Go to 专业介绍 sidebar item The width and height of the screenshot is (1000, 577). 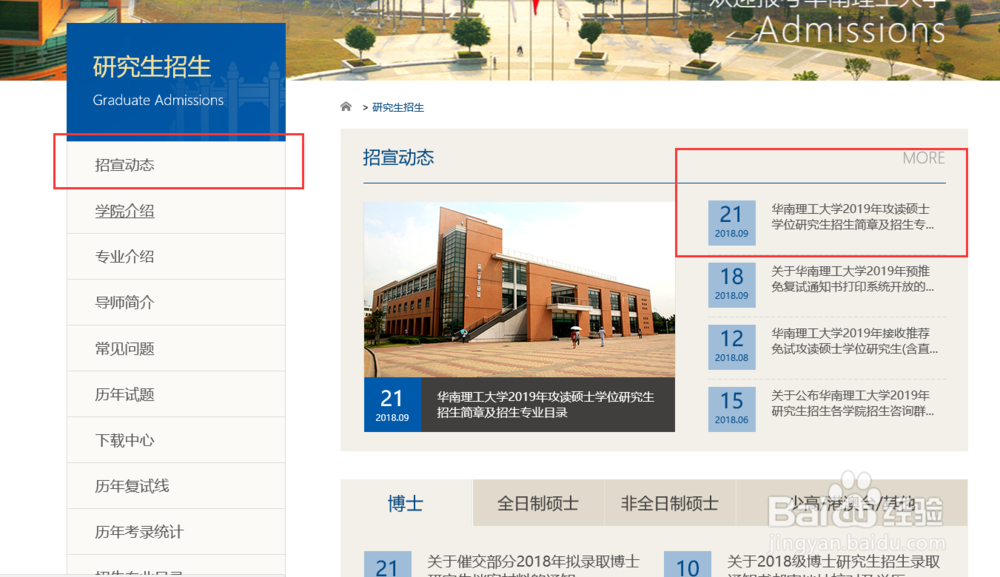coord(176,257)
